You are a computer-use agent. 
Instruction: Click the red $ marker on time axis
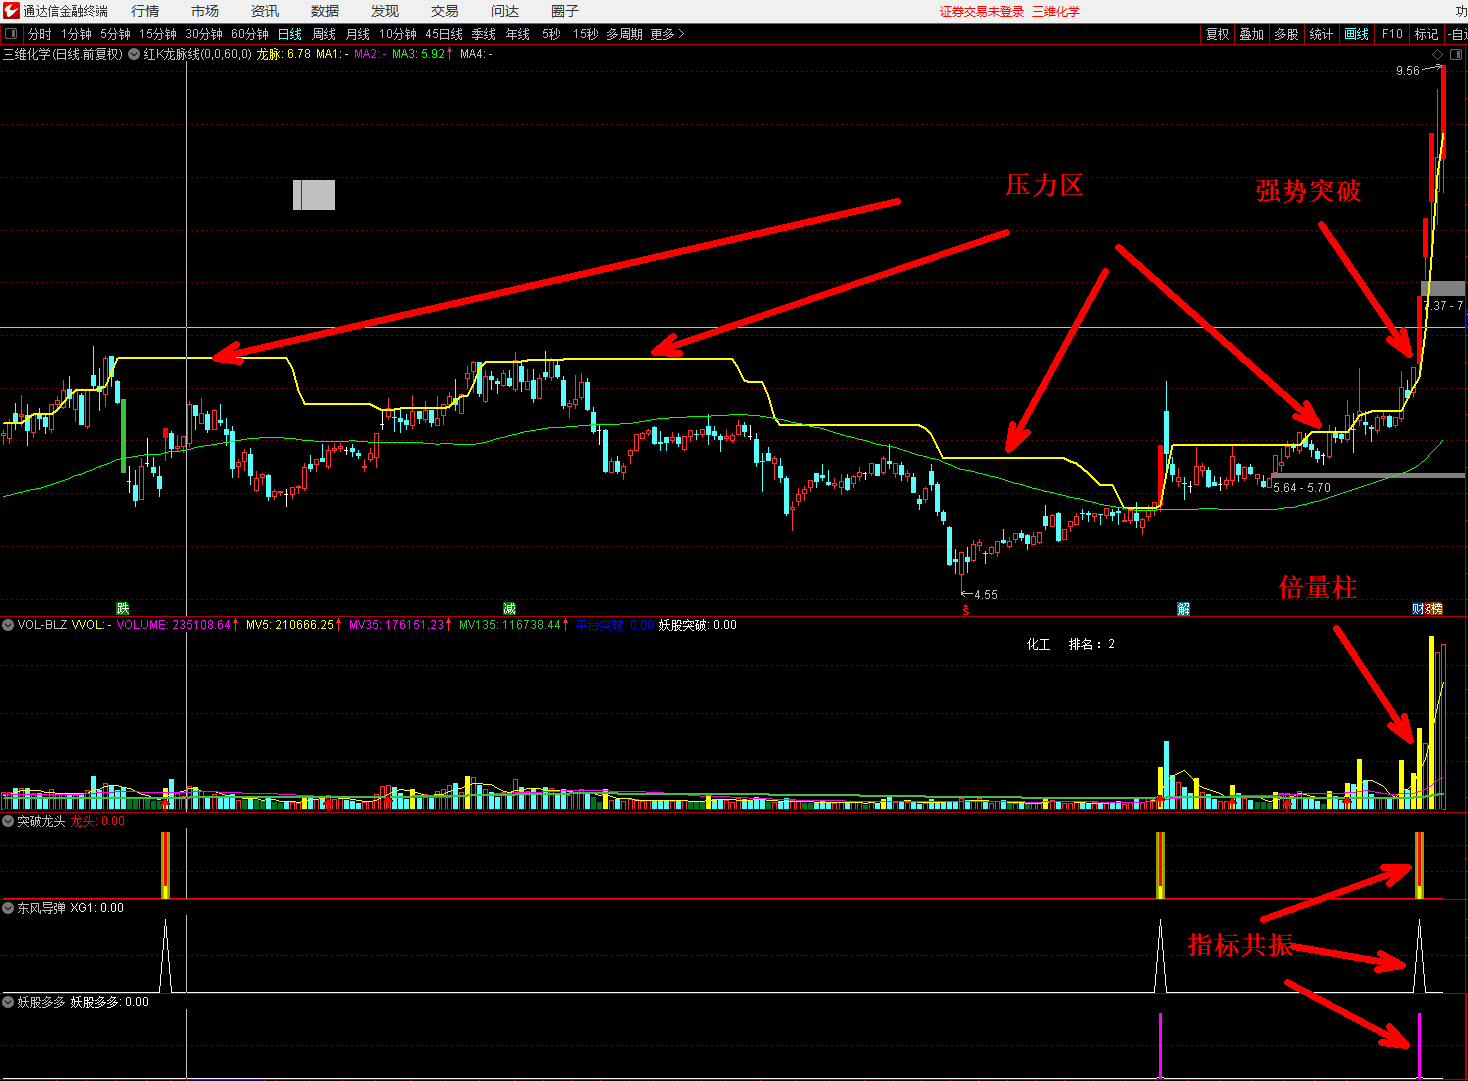click(965, 609)
